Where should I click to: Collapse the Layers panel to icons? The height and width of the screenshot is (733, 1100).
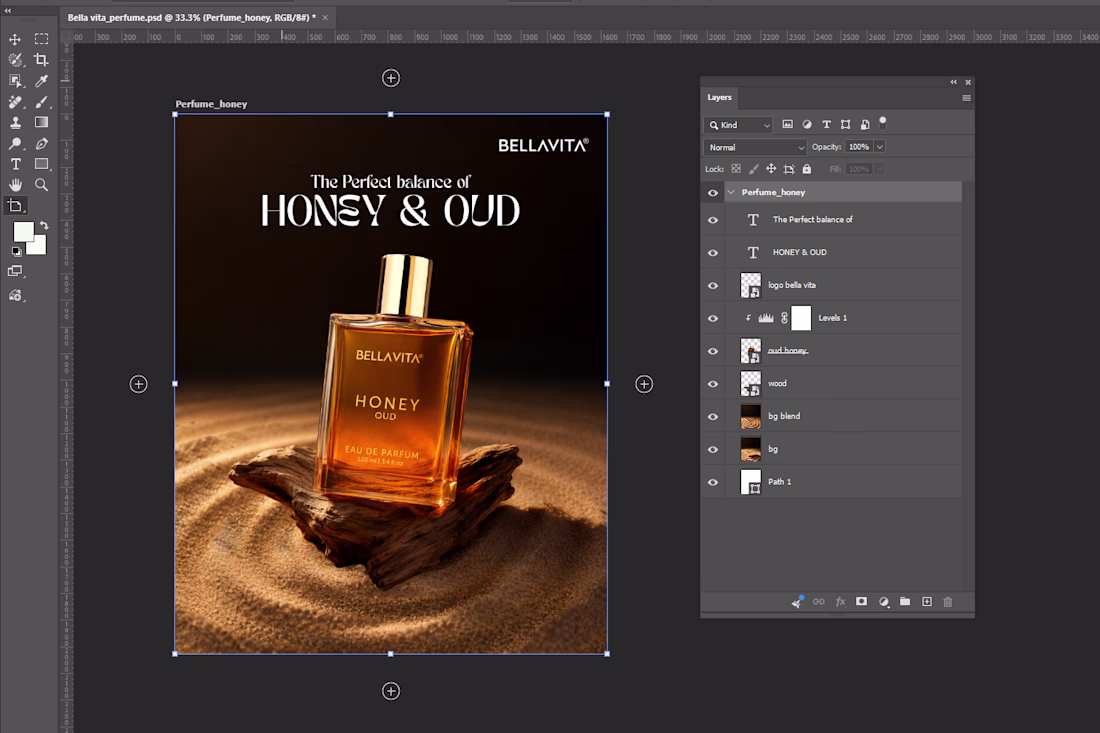tap(953, 82)
